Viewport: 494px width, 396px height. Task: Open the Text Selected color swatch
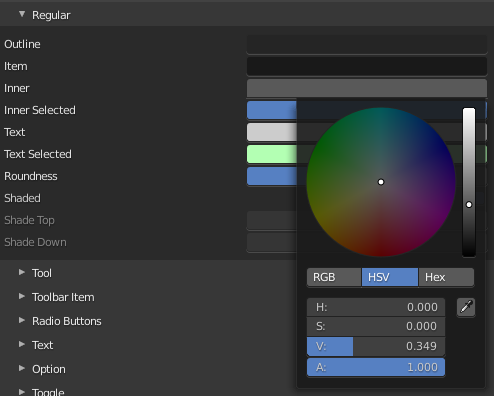click(272, 154)
